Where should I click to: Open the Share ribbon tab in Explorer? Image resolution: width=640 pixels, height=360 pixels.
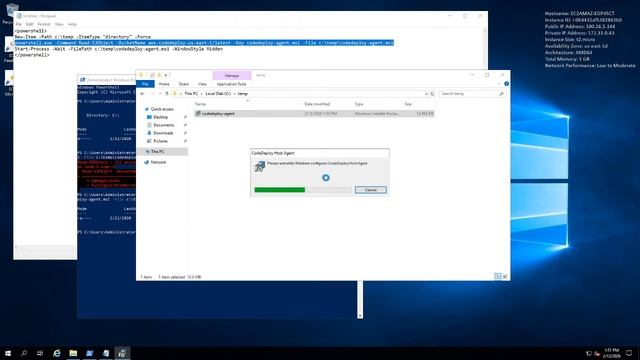coord(184,84)
